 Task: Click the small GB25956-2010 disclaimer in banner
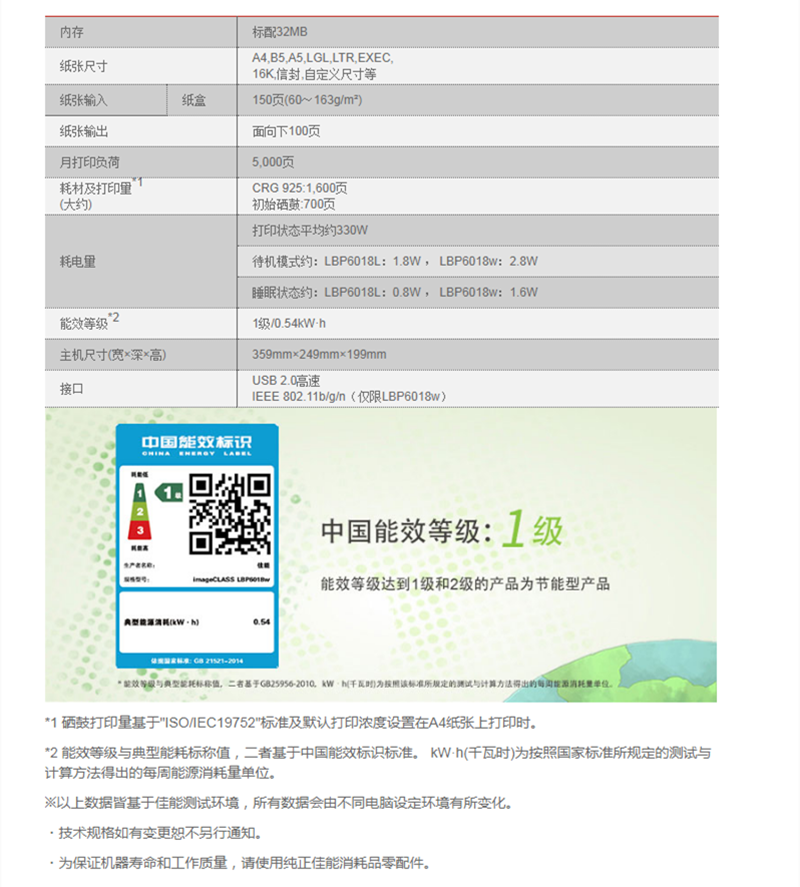[x=366, y=684]
